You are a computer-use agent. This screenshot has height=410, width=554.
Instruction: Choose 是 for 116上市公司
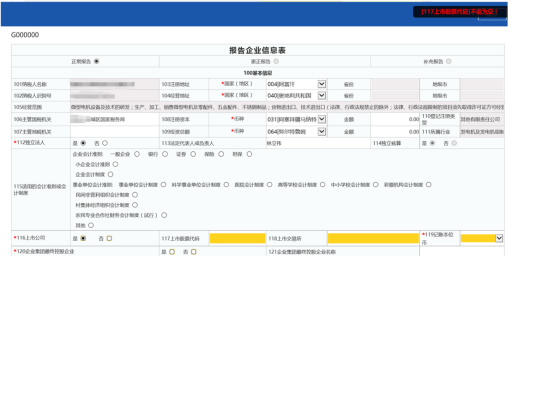(83, 238)
